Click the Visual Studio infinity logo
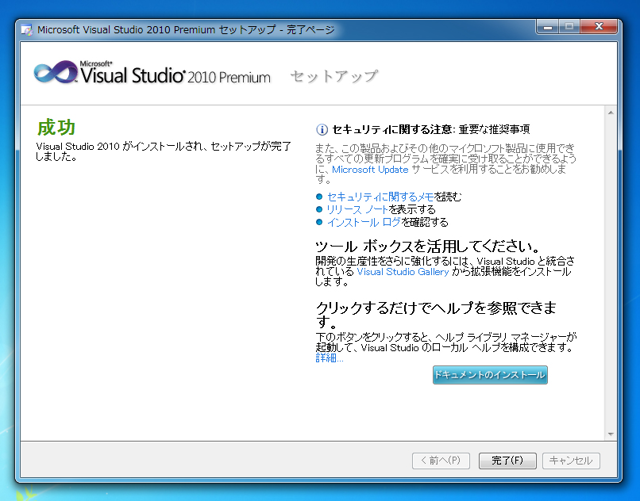This screenshot has width=640, height=501. point(56,72)
